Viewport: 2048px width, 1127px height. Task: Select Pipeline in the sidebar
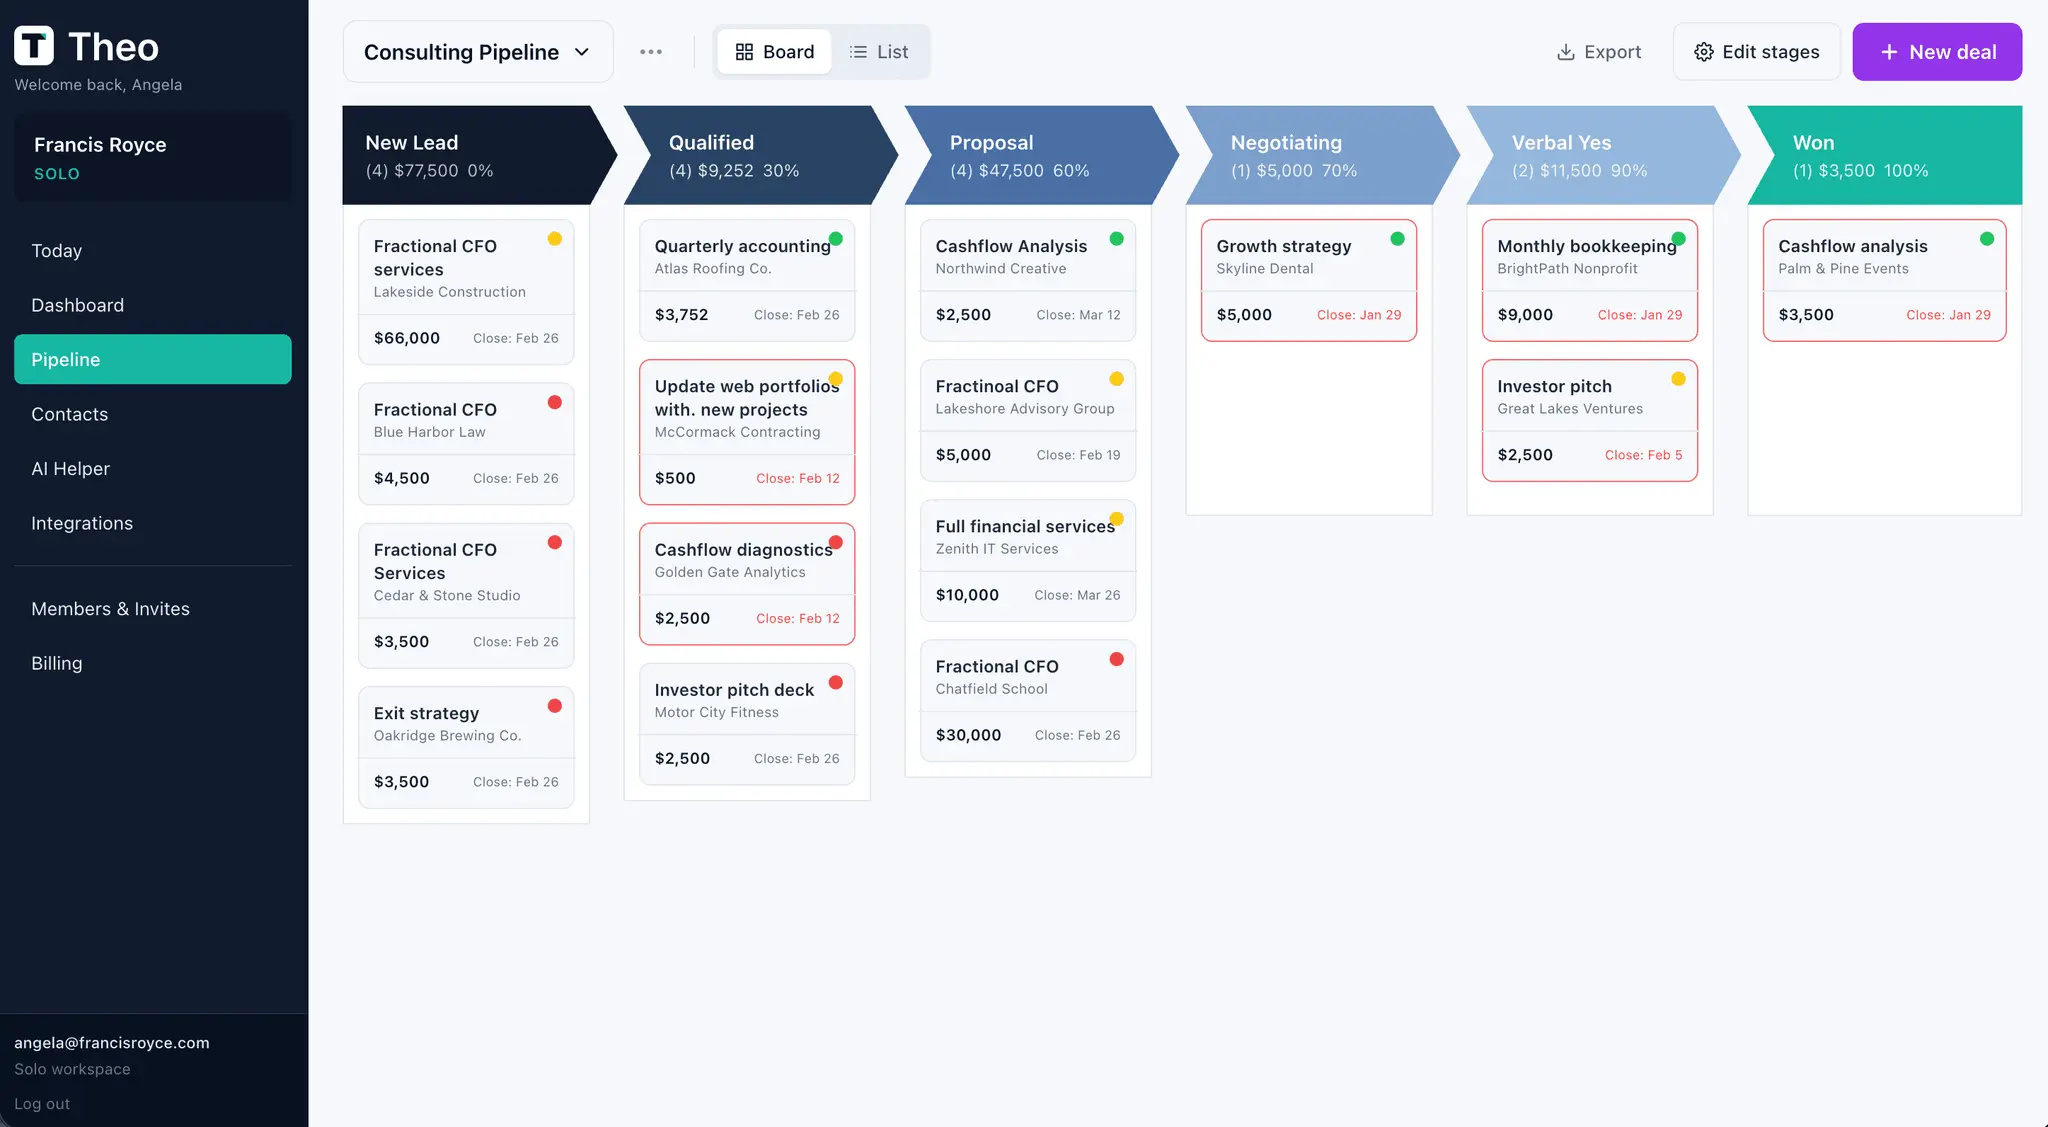click(x=153, y=359)
